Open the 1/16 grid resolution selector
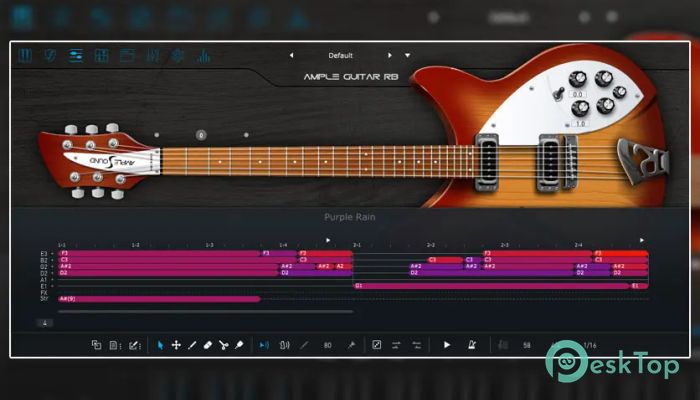This screenshot has height=400, width=700. point(590,345)
